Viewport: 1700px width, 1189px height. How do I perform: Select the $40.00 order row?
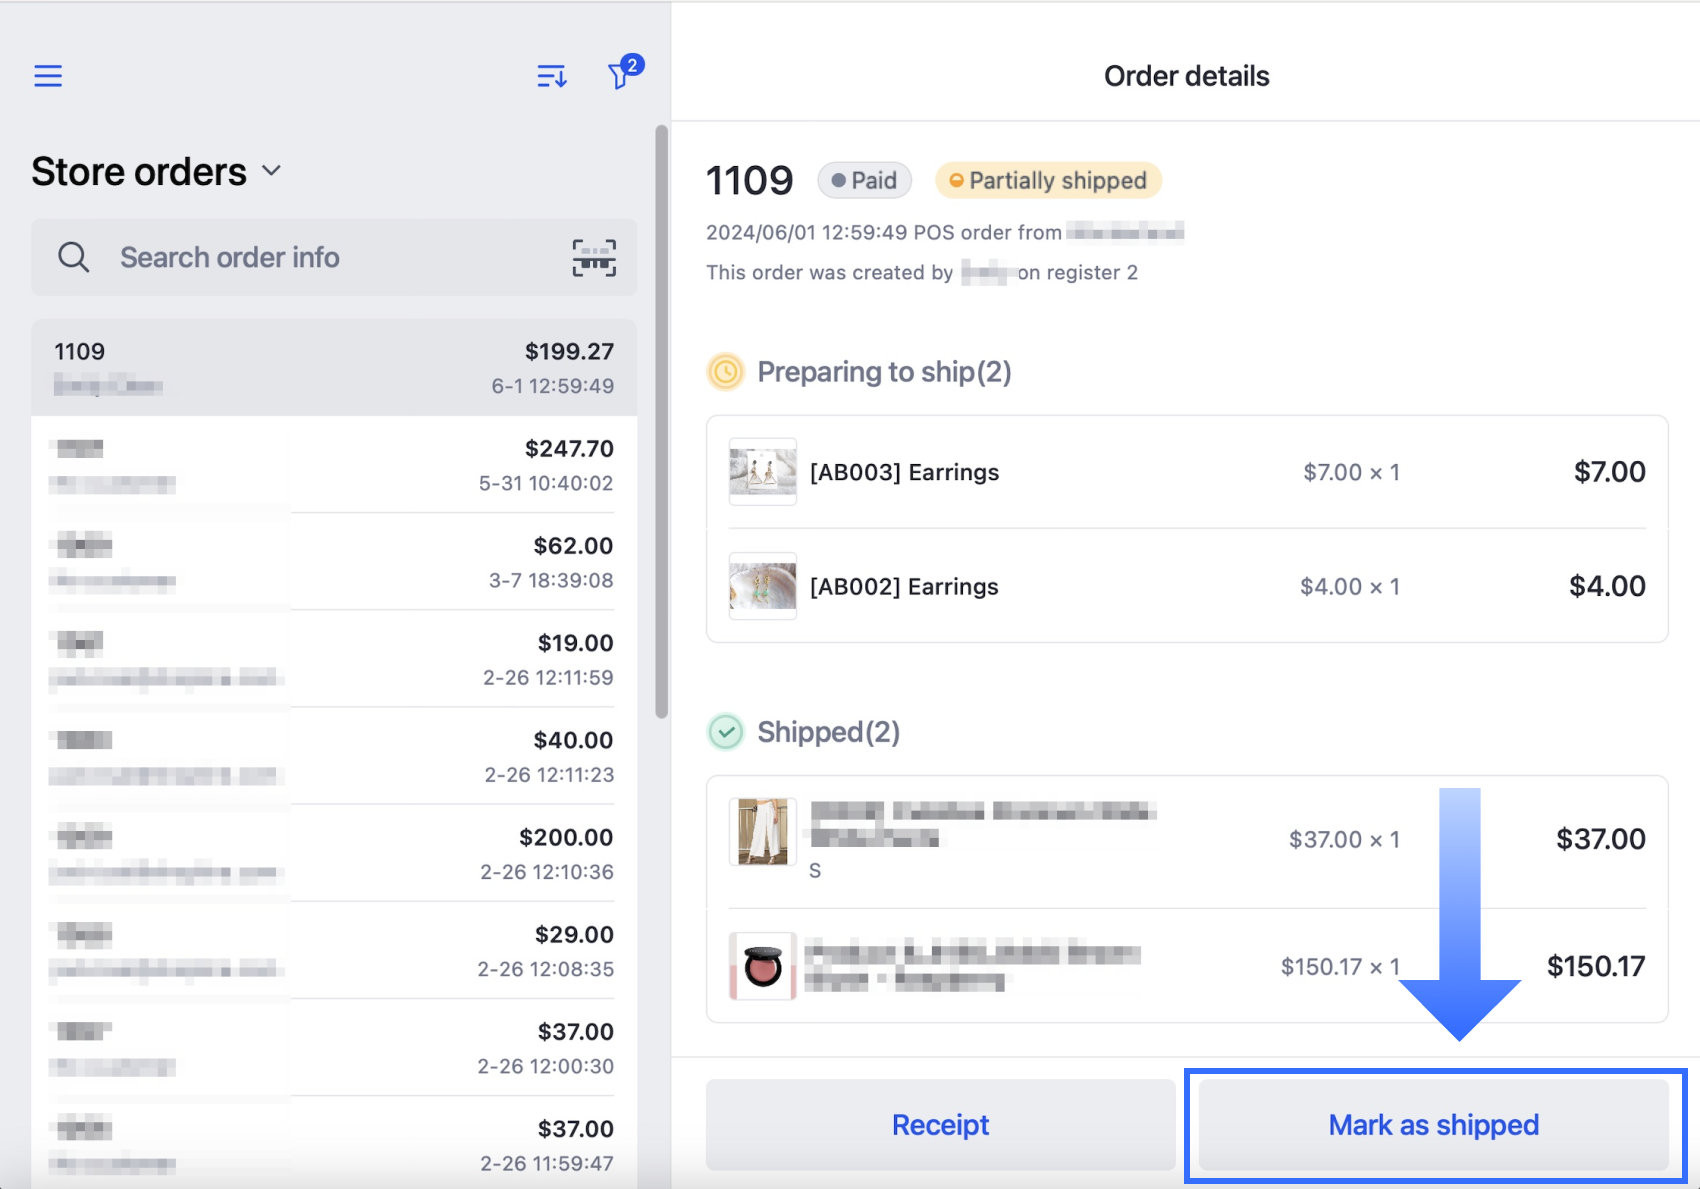pyautogui.click(x=334, y=756)
